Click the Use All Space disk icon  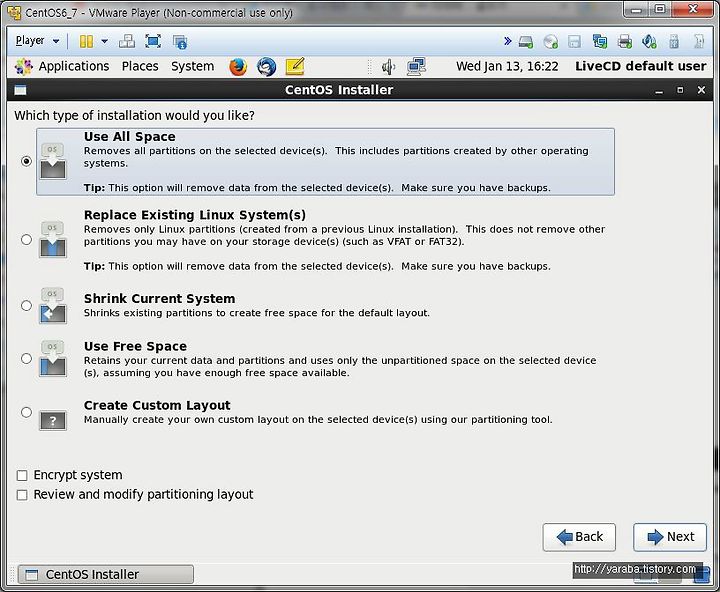tap(53, 161)
